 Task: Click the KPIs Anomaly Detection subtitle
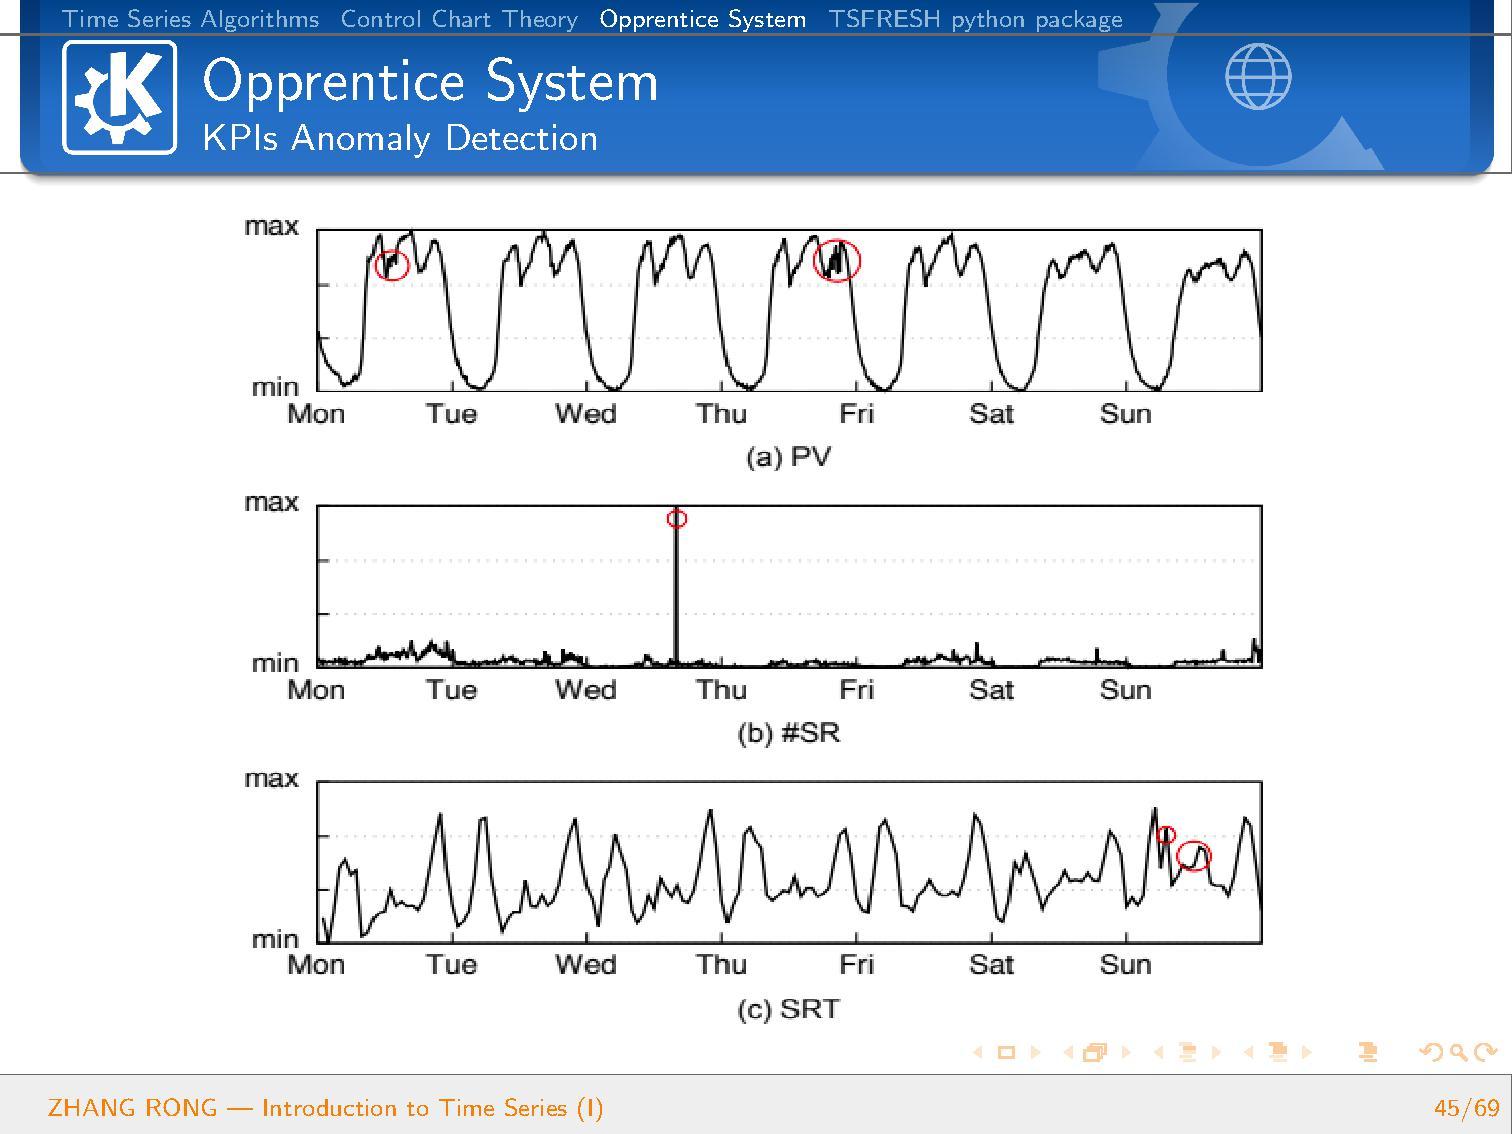click(400, 138)
